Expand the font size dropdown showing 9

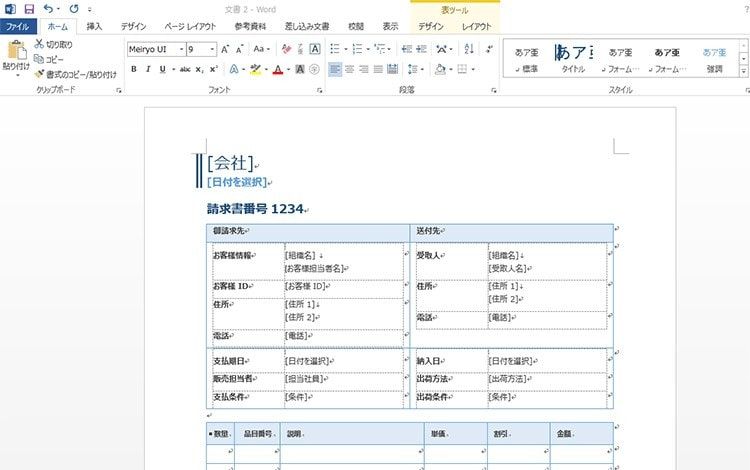213,48
